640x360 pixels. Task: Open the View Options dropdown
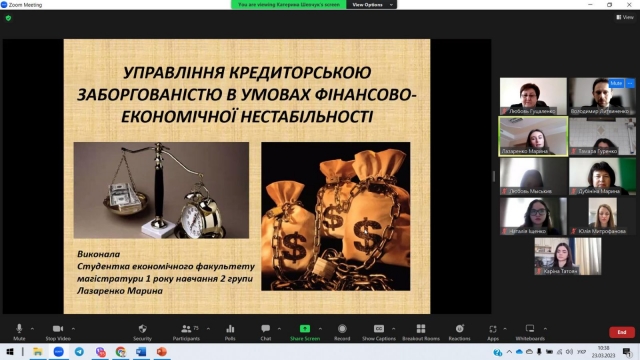click(x=371, y=4)
